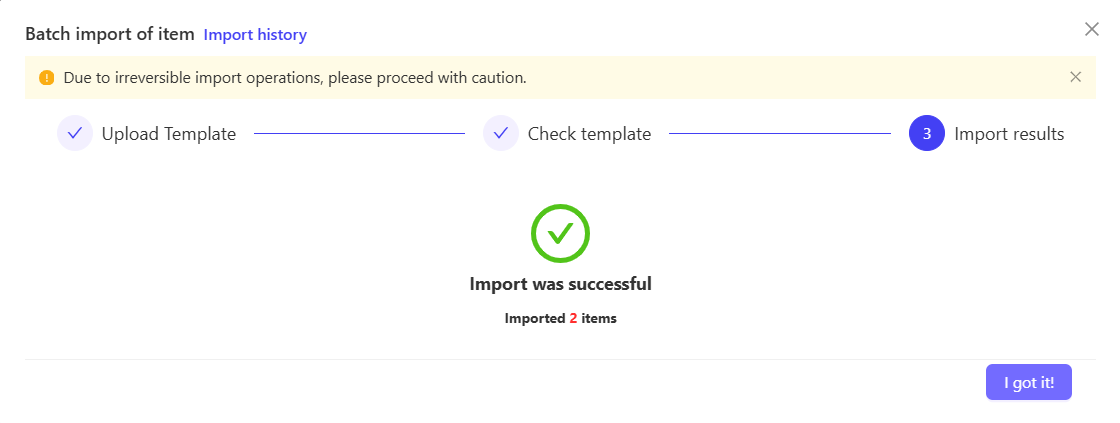Go to the Check template step label
The height and width of the screenshot is (423, 1120).
(589, 134)
